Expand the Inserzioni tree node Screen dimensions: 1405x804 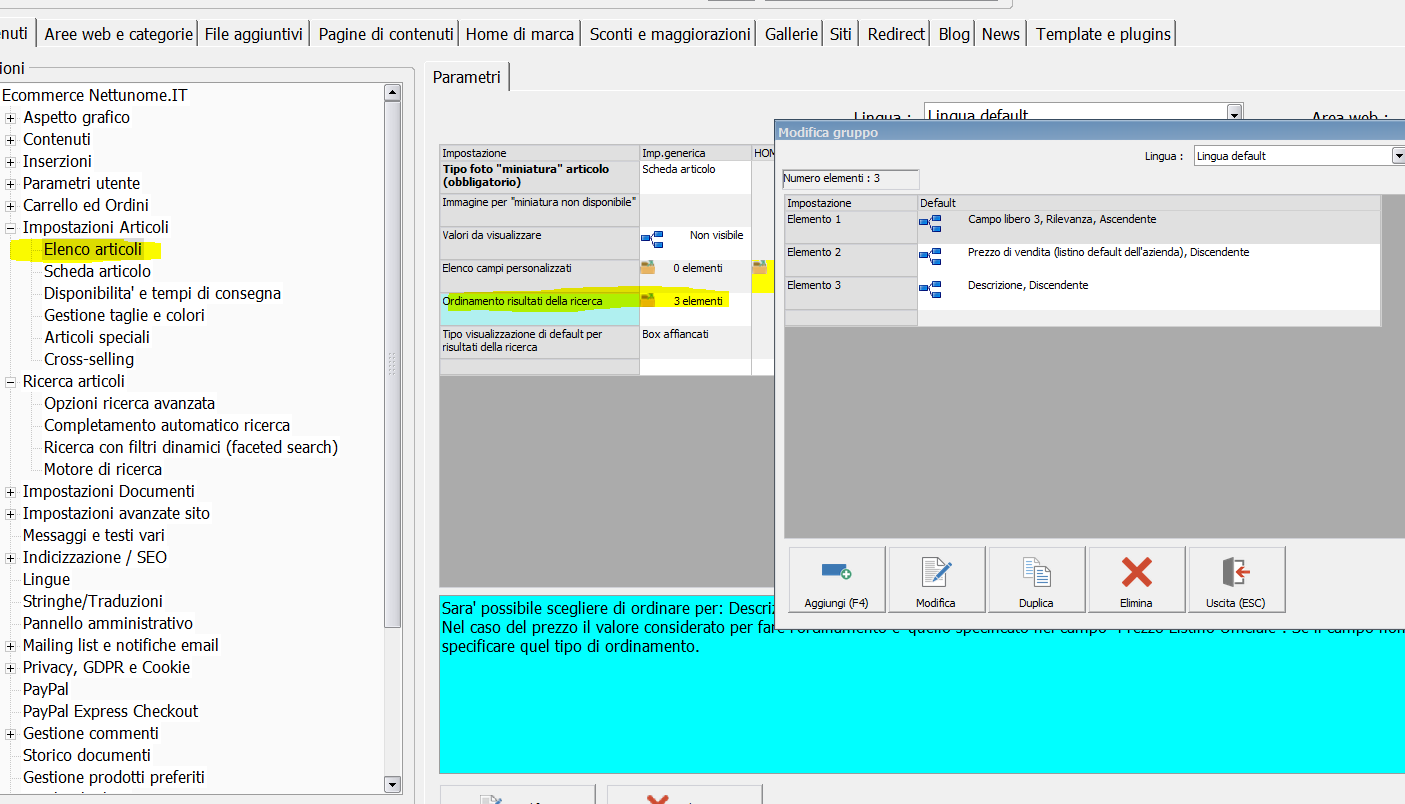tap(11, 162)
